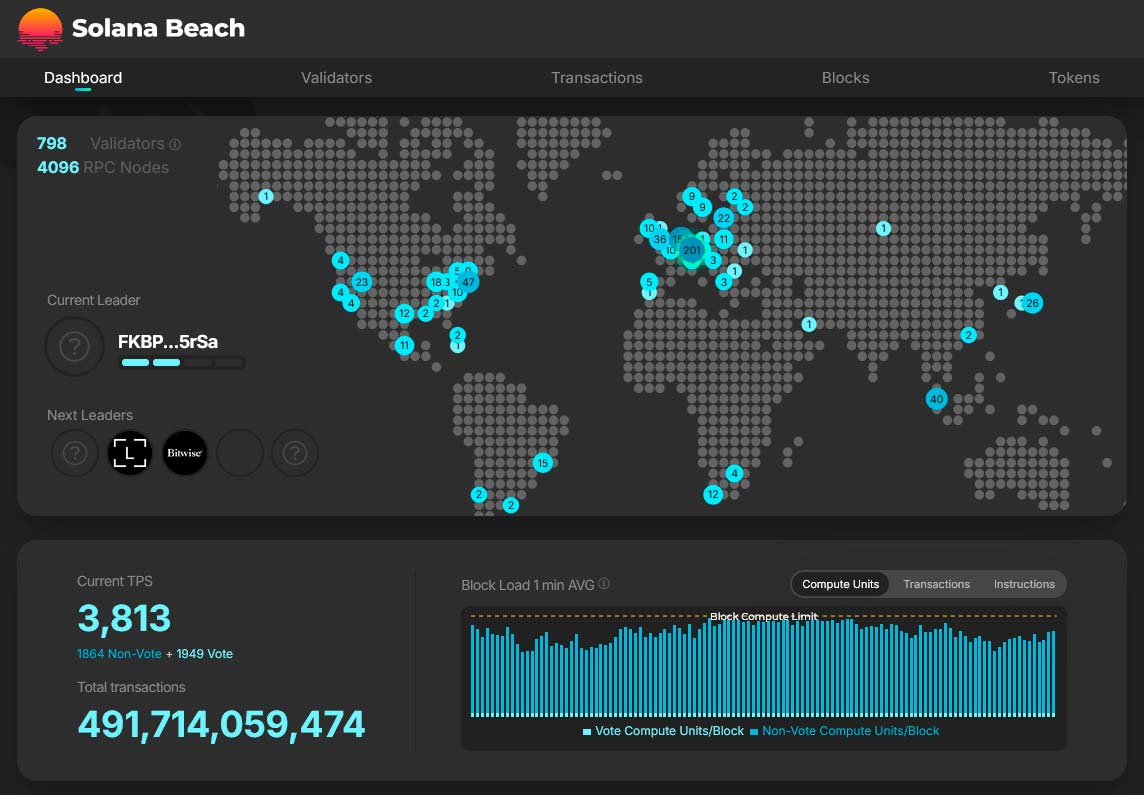The width and height of the screenshot is (1144, 795).
Task: Click the current leader slot progress bar
Action: (x=182, y=362)
